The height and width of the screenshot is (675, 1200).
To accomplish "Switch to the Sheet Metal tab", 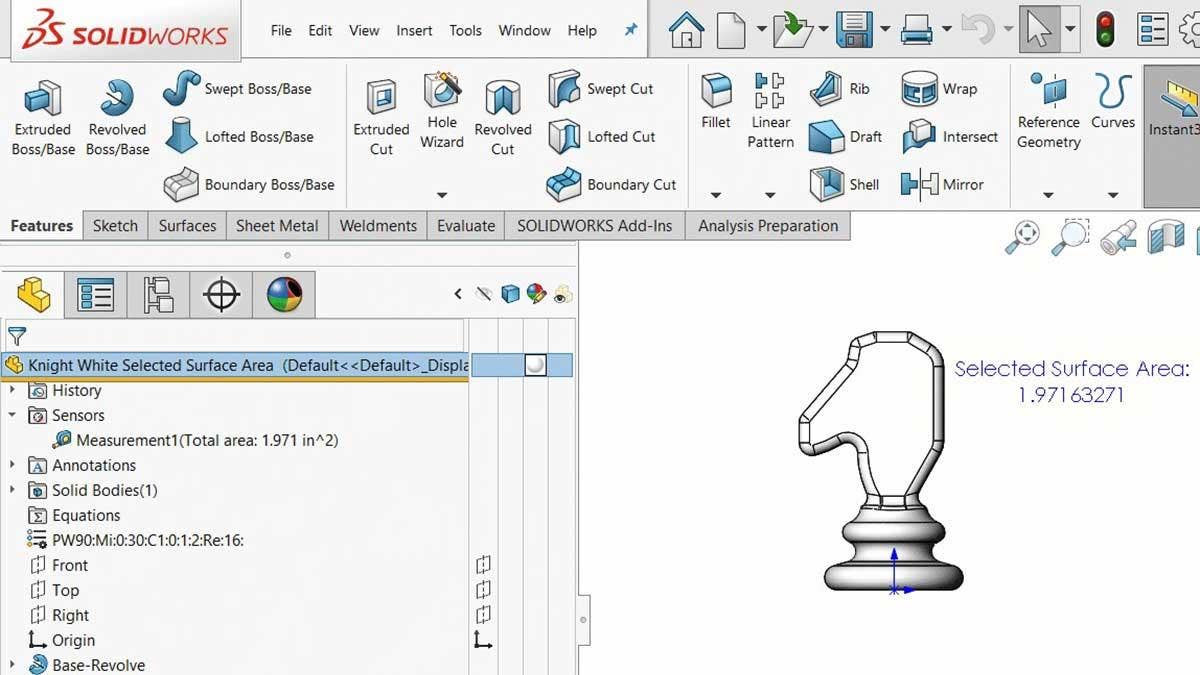I will click(277, 226).
